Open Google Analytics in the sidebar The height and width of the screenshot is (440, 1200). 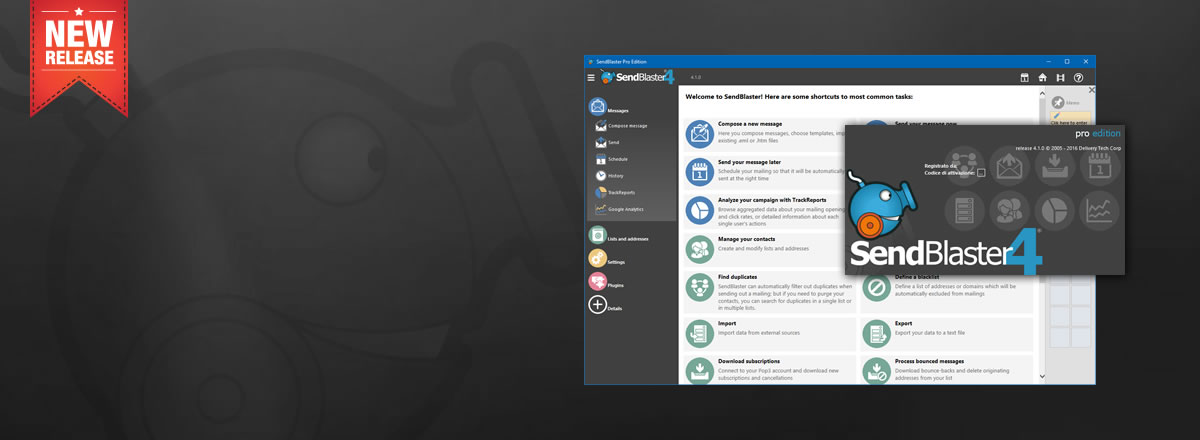(x=618, y=209)
